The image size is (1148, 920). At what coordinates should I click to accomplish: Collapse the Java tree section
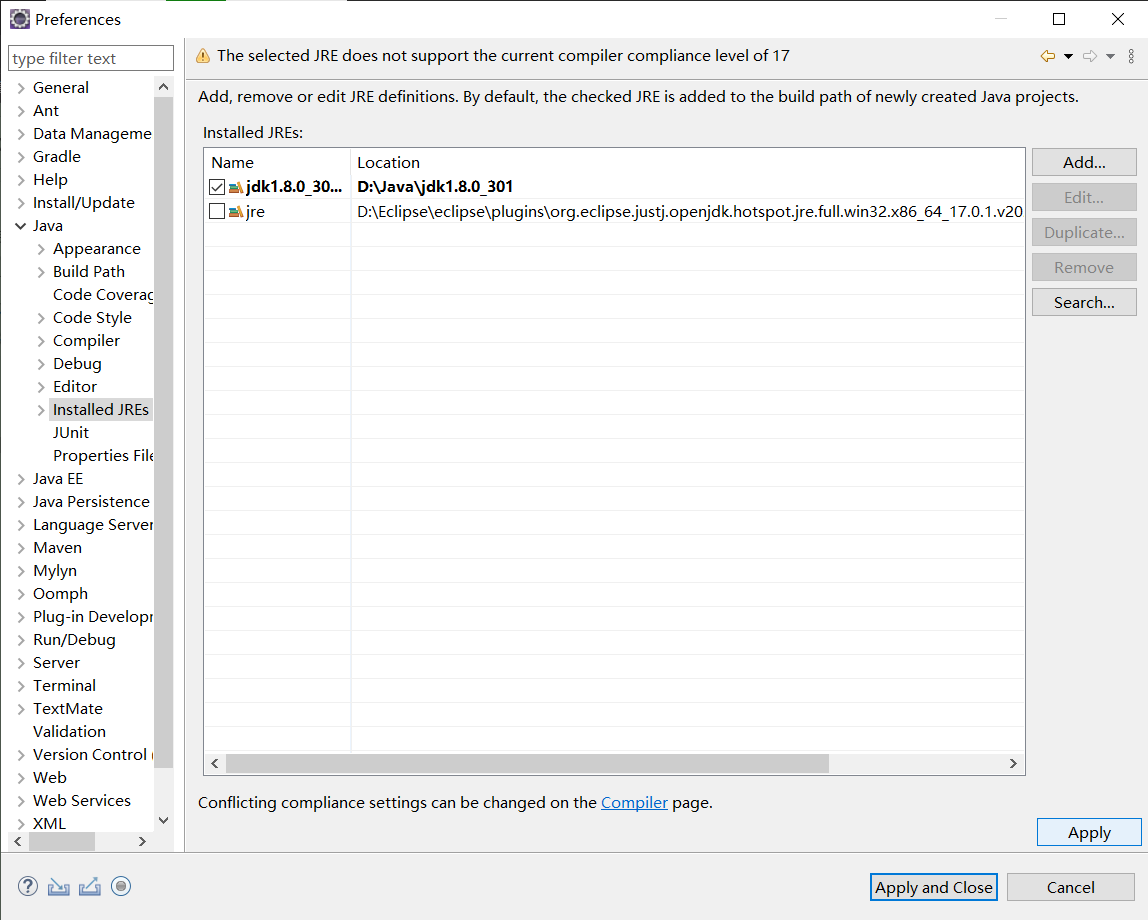pyautogui.click(x=20, y=225)
